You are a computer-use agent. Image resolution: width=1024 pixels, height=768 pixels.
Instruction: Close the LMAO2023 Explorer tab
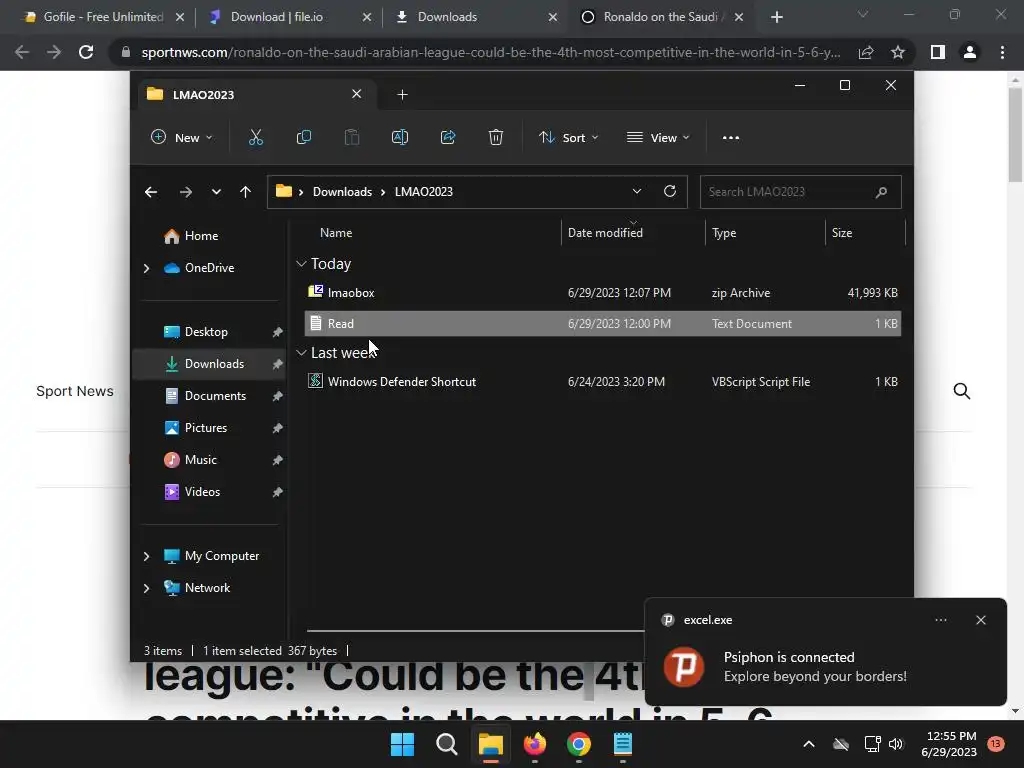coord(357,94)
